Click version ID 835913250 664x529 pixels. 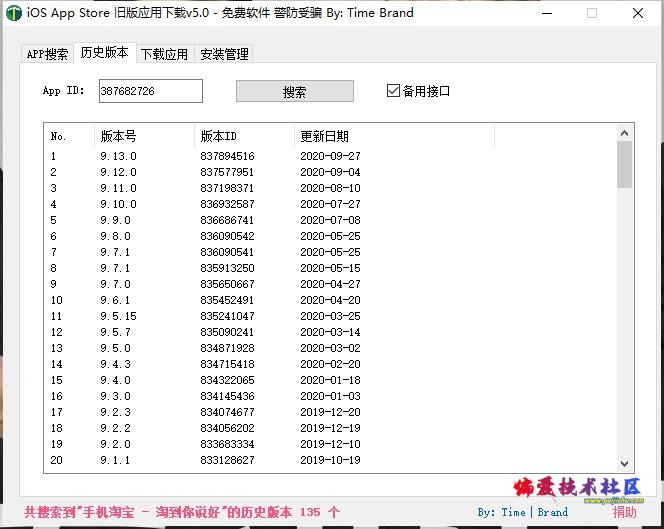(x=227, y=268)
